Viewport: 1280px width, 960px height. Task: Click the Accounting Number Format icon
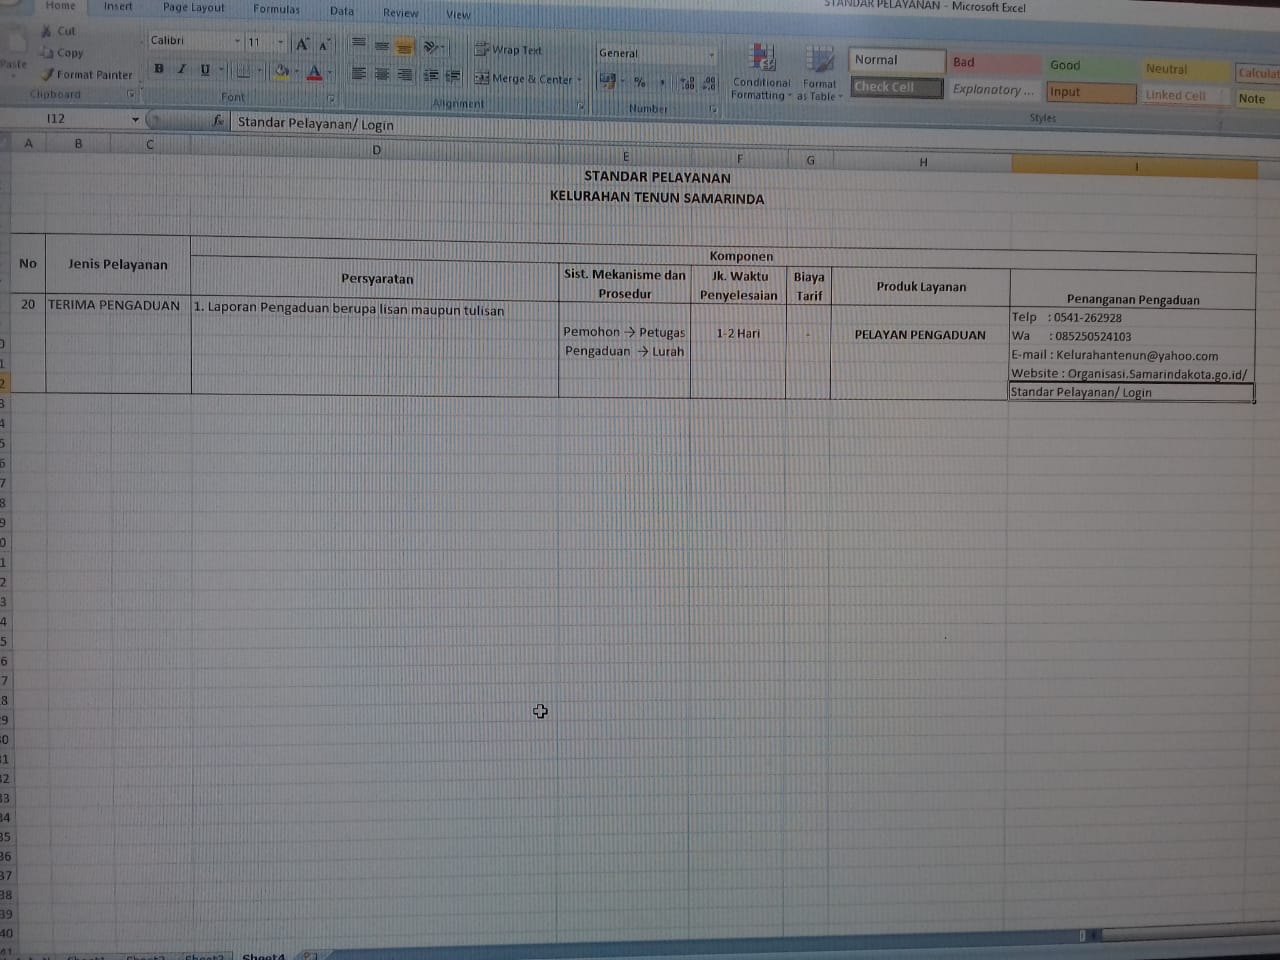click(x=606, y=81)
